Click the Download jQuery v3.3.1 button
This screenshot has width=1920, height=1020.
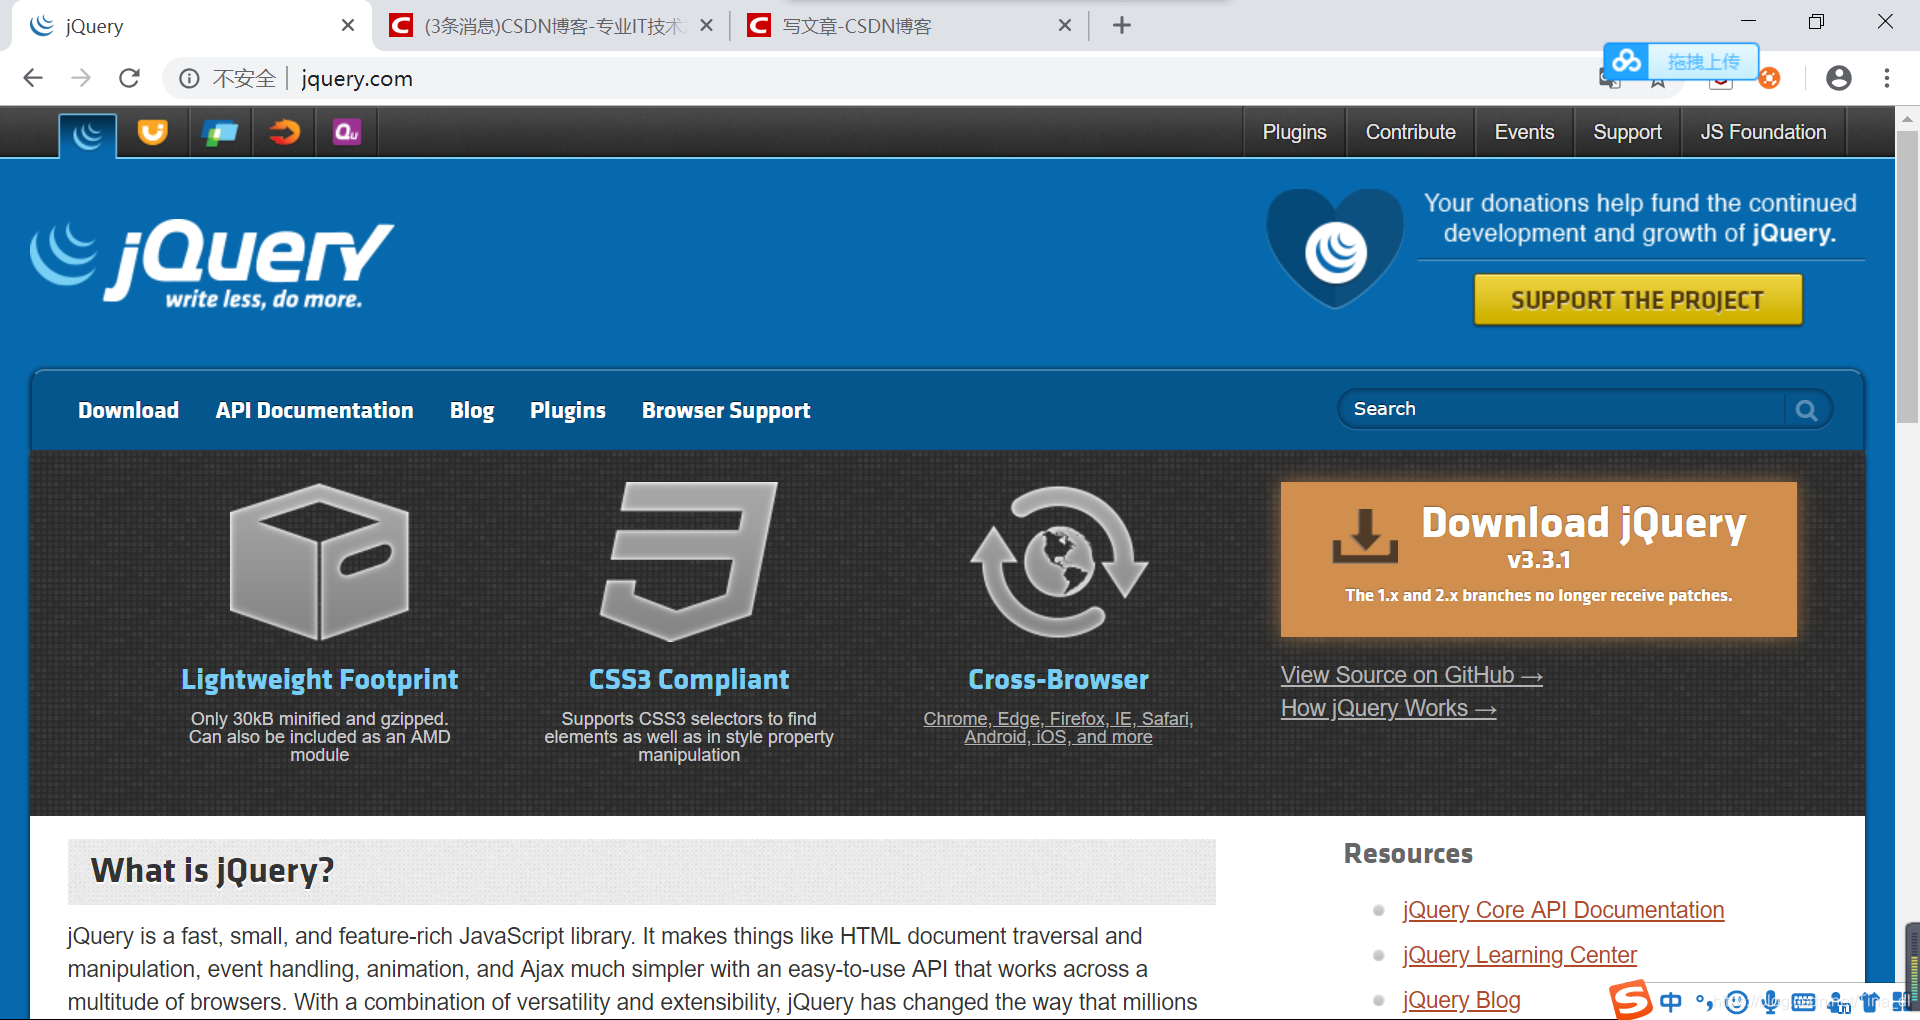click(1538, 559)
